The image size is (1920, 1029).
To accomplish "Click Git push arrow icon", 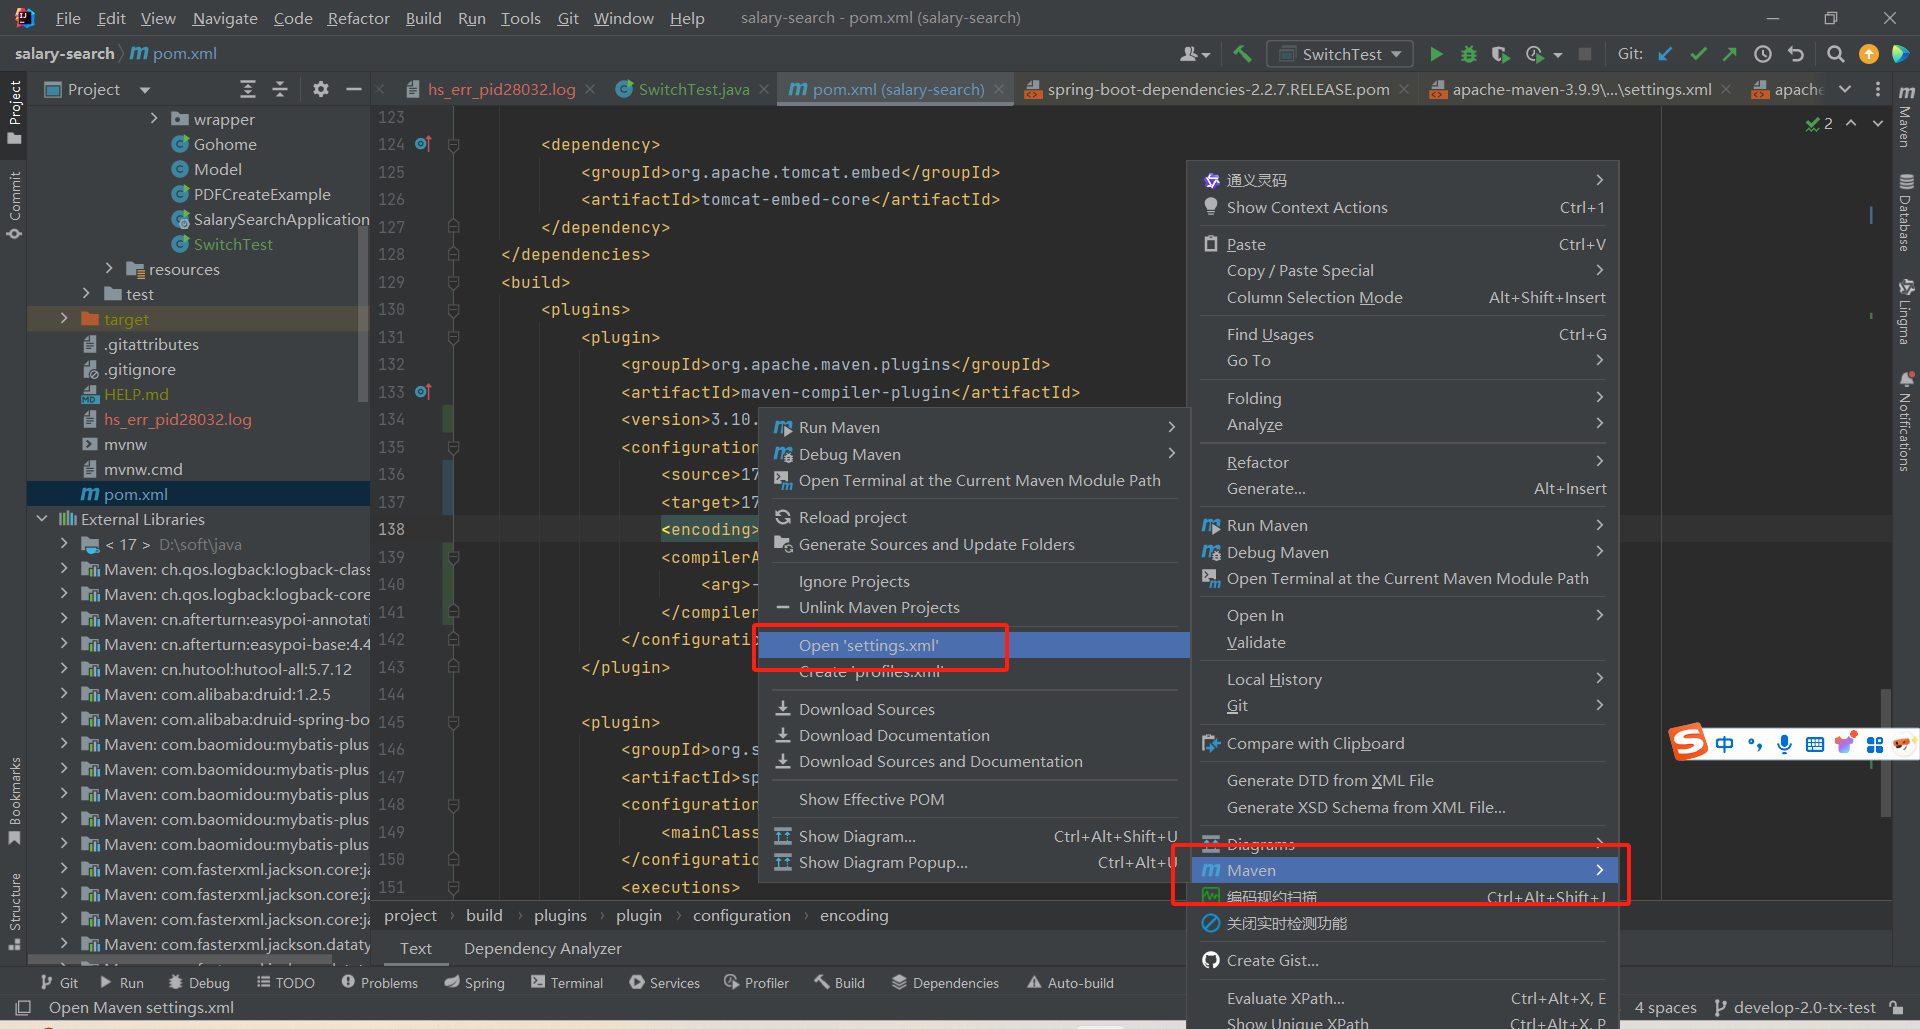I will (1729, 54).
